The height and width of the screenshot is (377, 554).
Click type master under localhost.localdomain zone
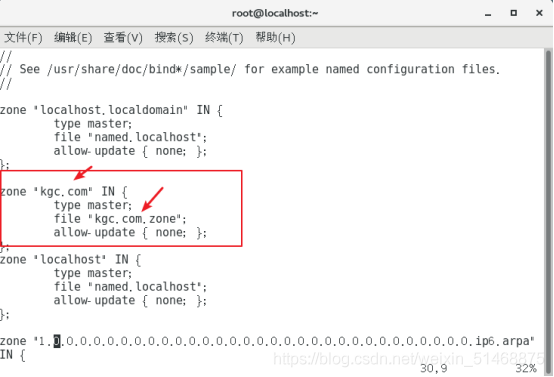[93, 124]
